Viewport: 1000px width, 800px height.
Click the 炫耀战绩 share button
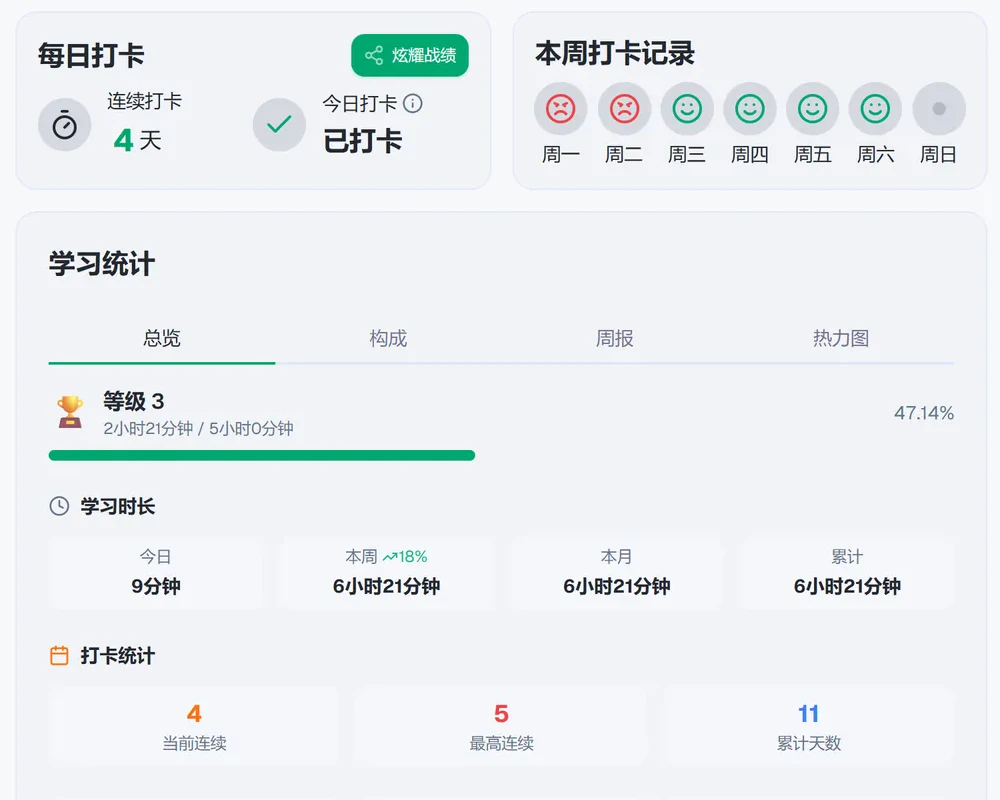pyautogui.click(x=409, y=56)
